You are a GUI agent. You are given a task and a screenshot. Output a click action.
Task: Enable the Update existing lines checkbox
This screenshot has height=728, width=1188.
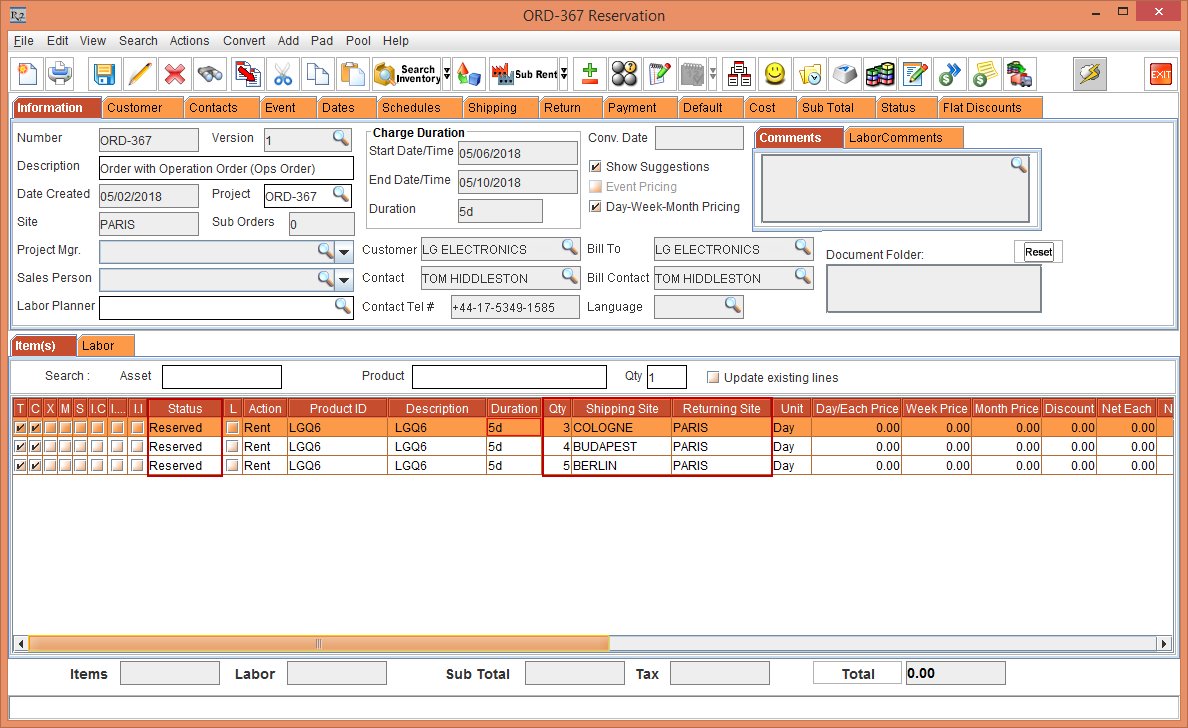click(713, 378)
